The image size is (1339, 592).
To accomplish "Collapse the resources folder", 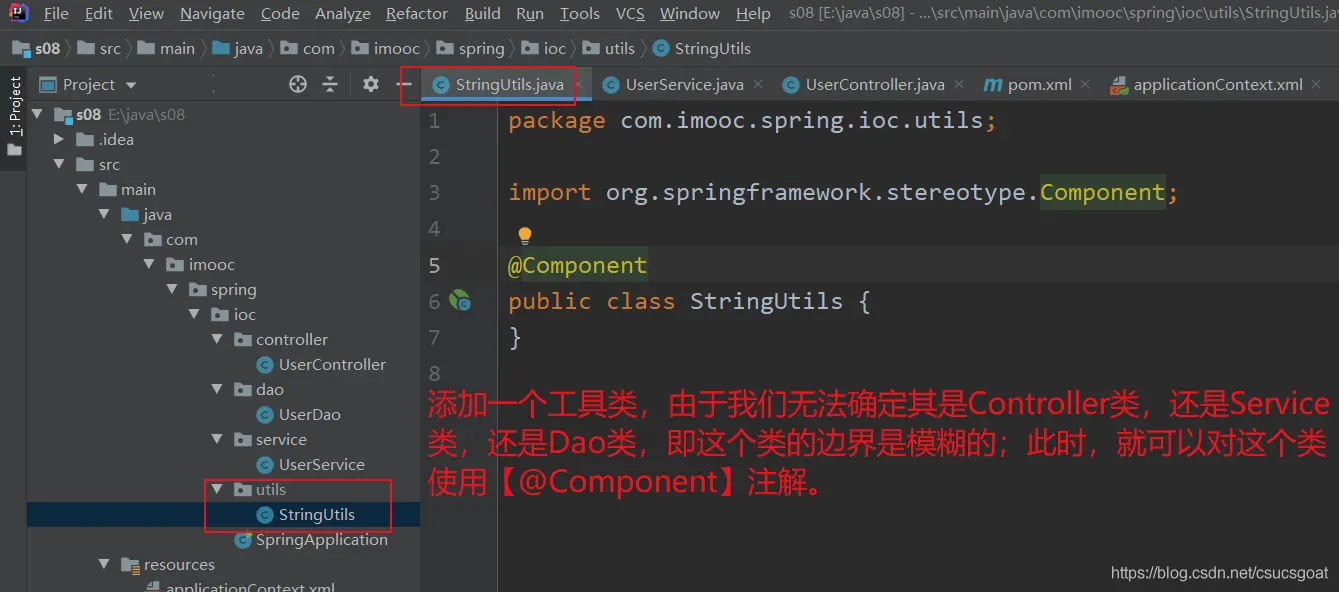I will pos(104,564).
